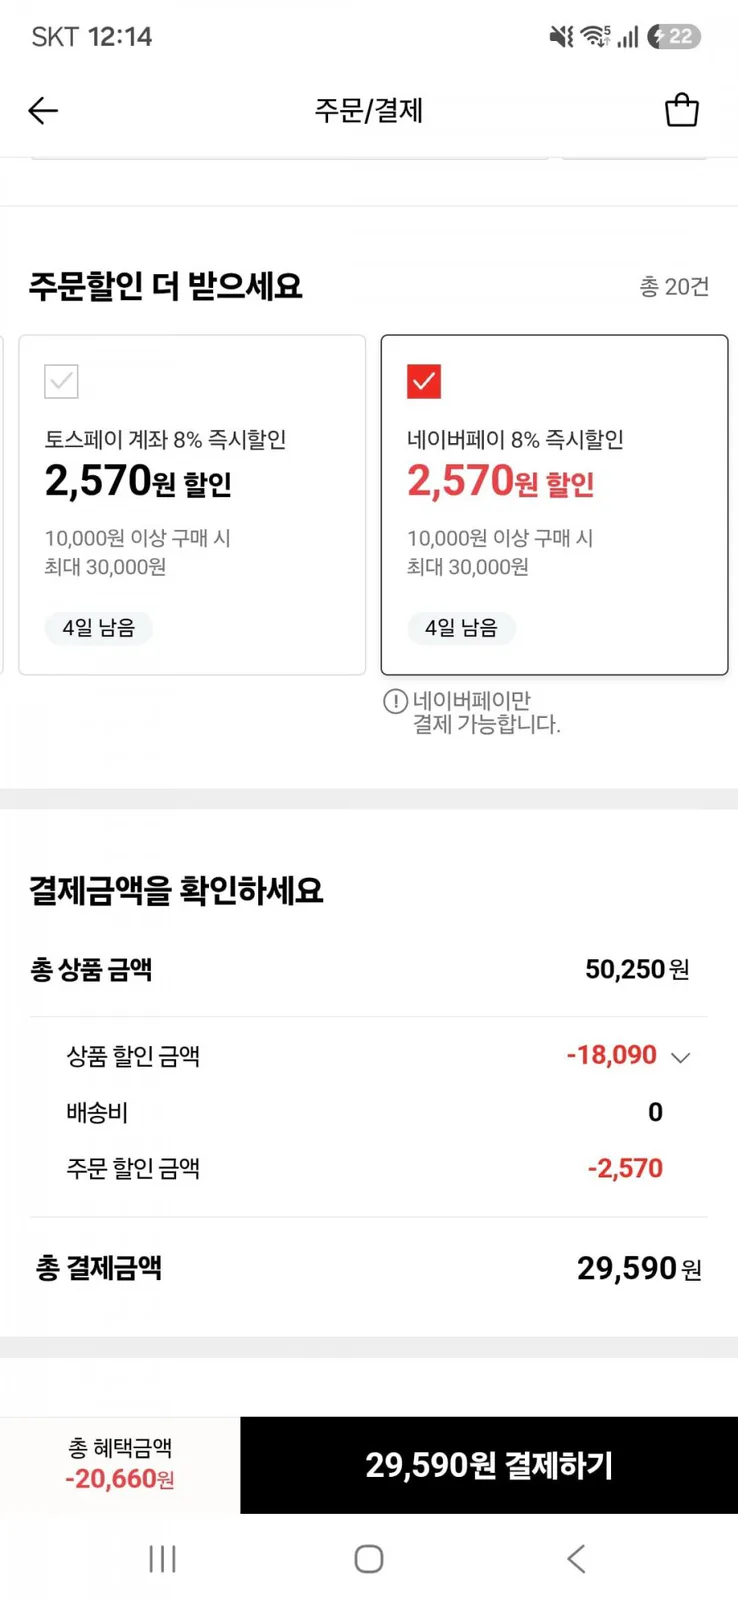The image size is (738, 1600).
Task: Check the 토스페이 계좌 8% discount checkbox
Action: [61, 381]
